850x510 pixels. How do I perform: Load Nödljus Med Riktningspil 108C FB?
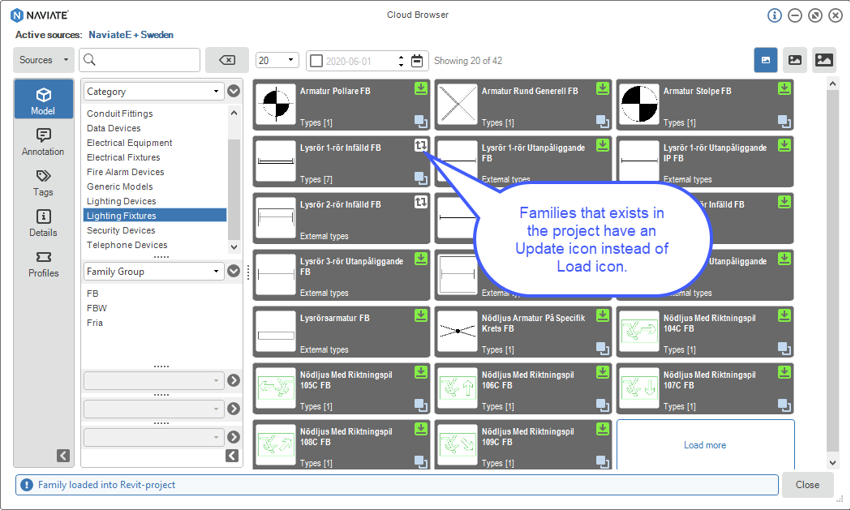click(x=421, y=429)
